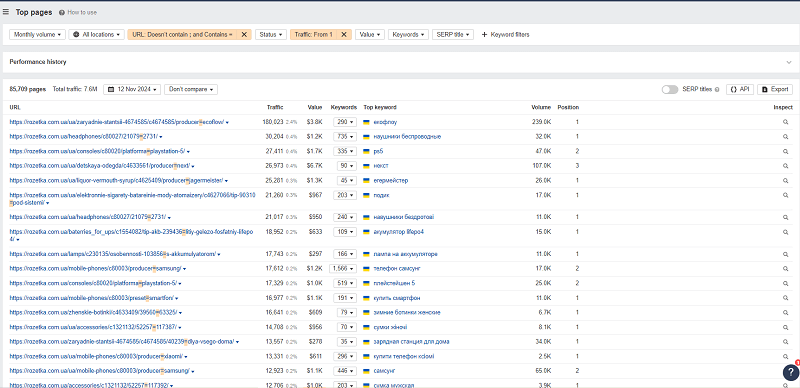
Task: Sort by the Traffic column header
Action: 275,107
